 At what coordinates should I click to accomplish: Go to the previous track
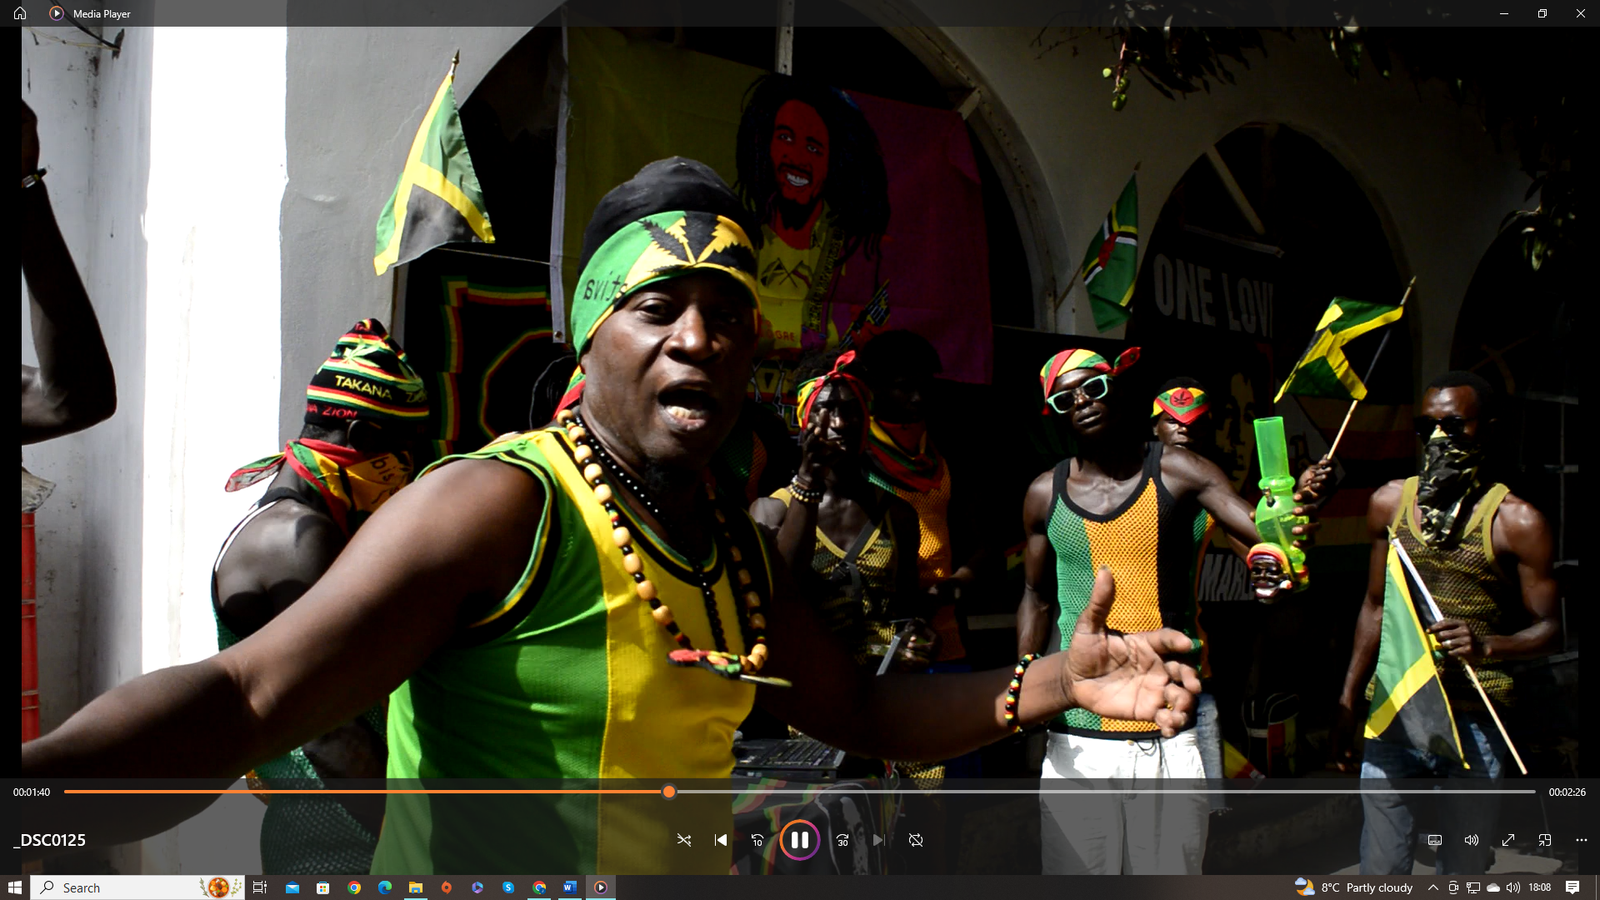[x=721, y=840]
